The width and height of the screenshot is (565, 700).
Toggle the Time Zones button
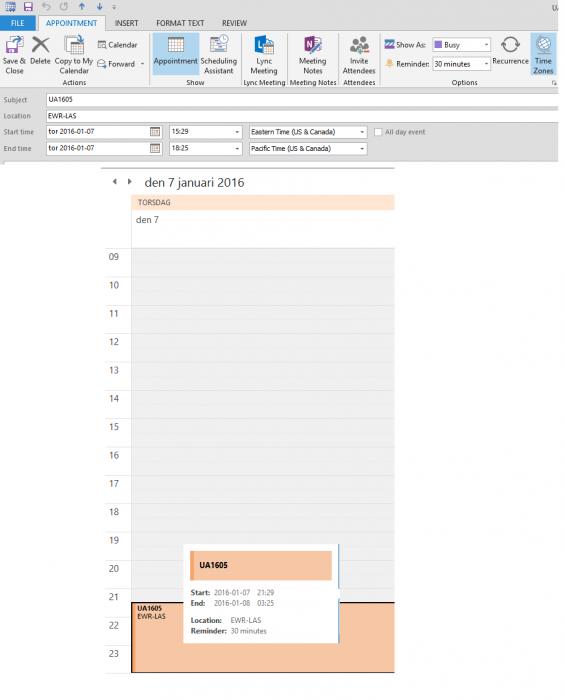(x=543, y=54)
